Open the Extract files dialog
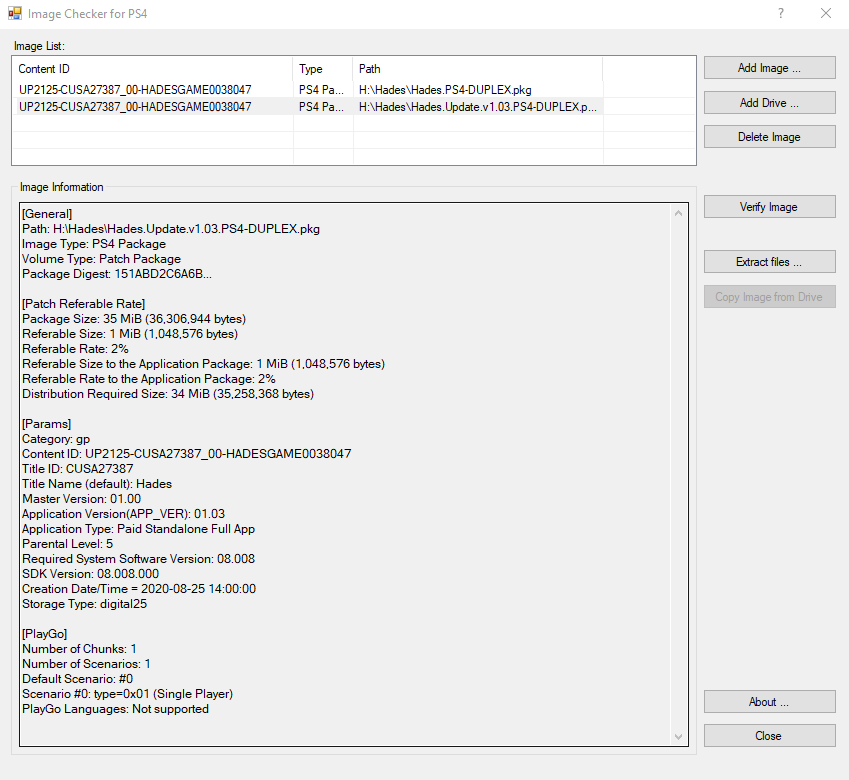Image resolution: width=849 pixels, height=780 pixels. 769,262
